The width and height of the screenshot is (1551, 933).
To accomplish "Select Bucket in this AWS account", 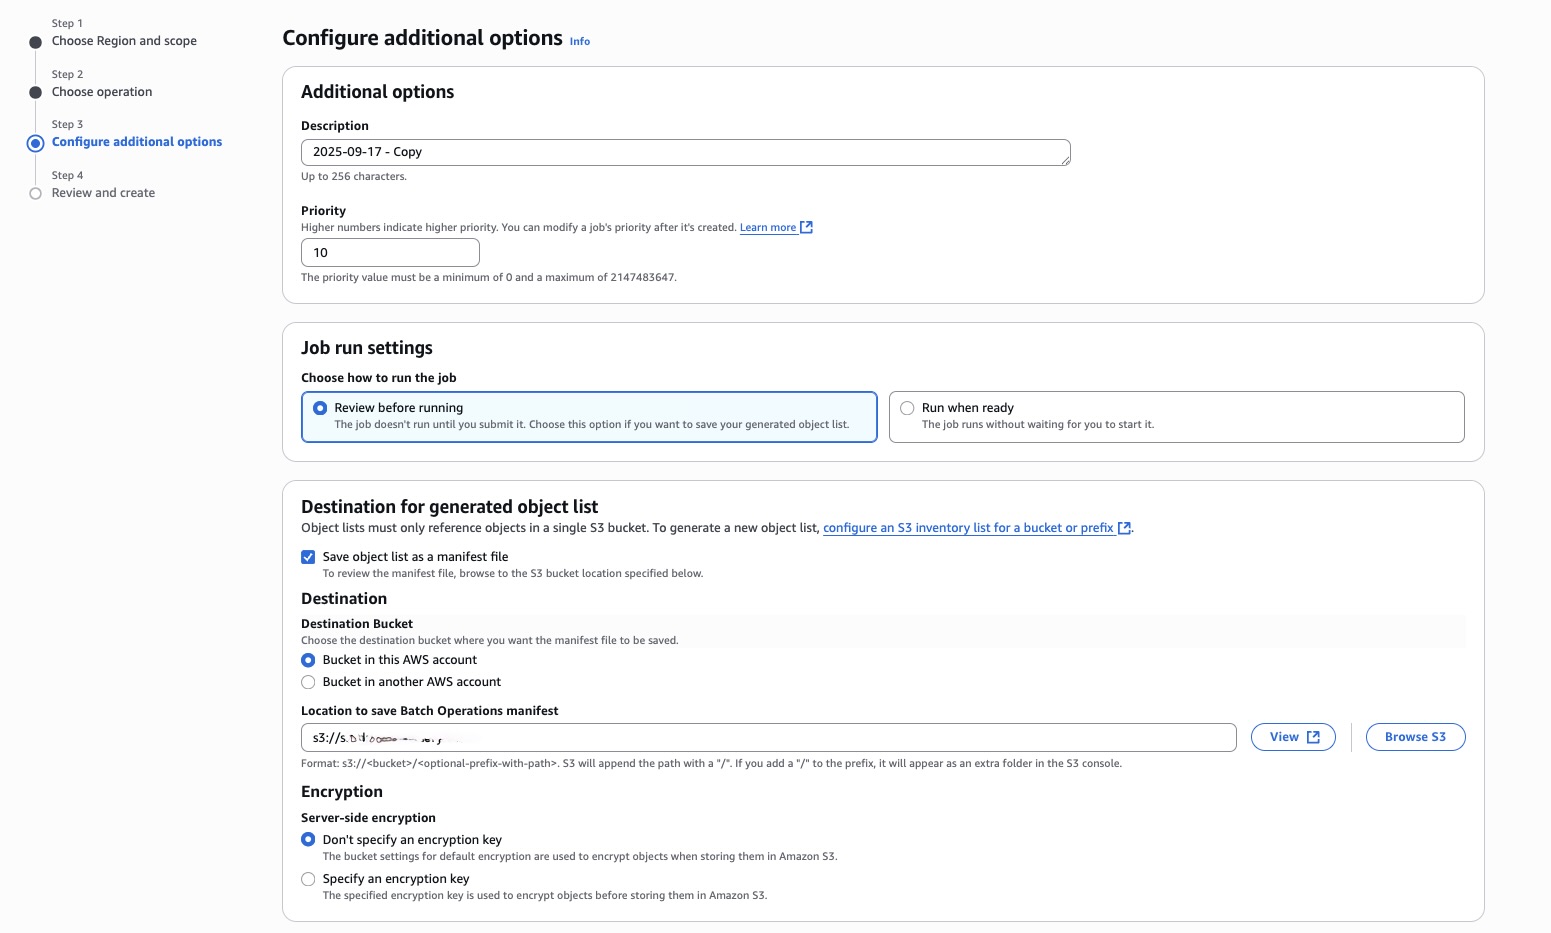I will coord(308,660).
